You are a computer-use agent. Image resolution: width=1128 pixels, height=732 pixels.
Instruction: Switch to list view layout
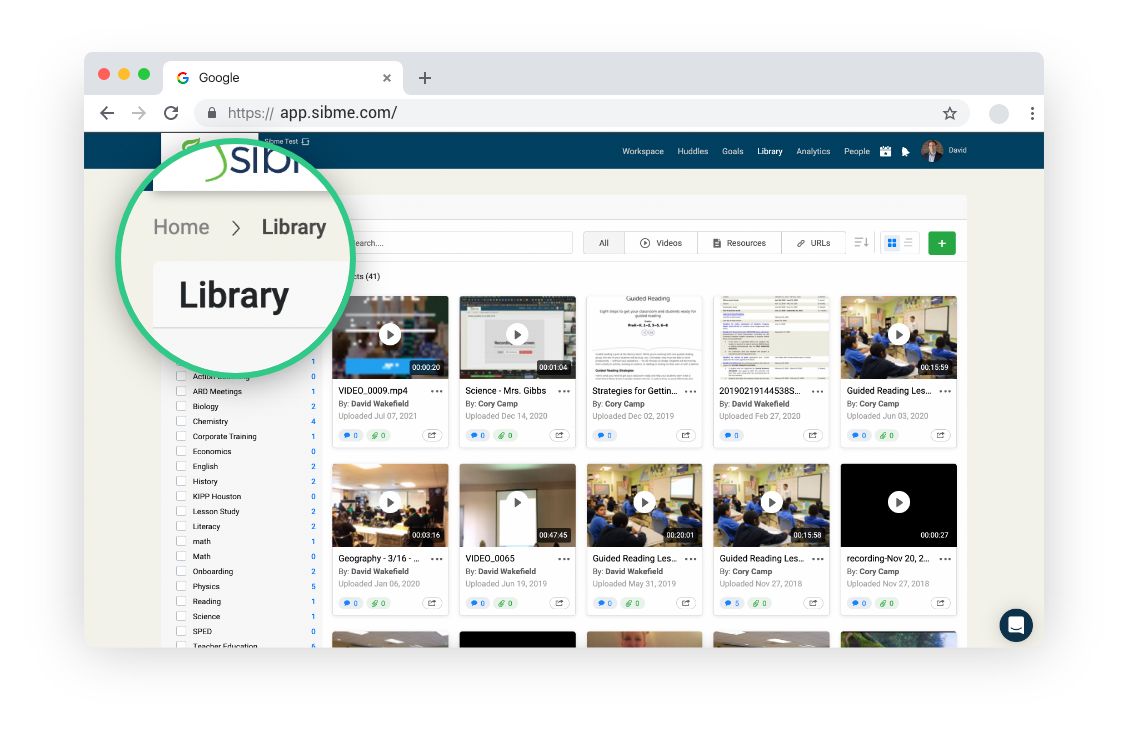(x=909, y=243)
